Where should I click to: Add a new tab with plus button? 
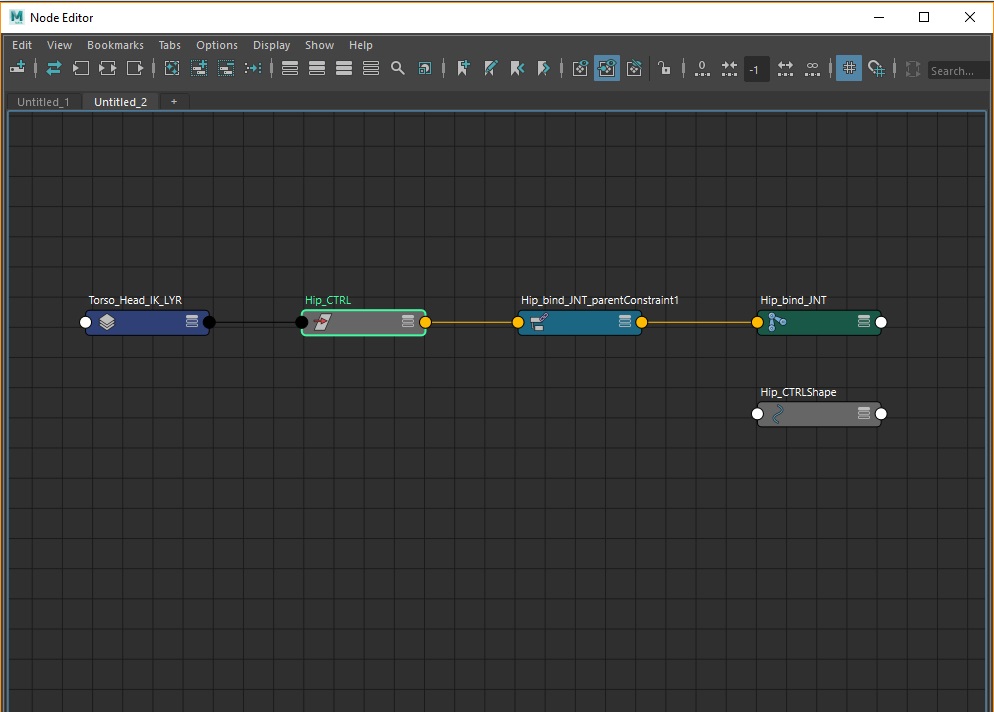click(173, 102)
